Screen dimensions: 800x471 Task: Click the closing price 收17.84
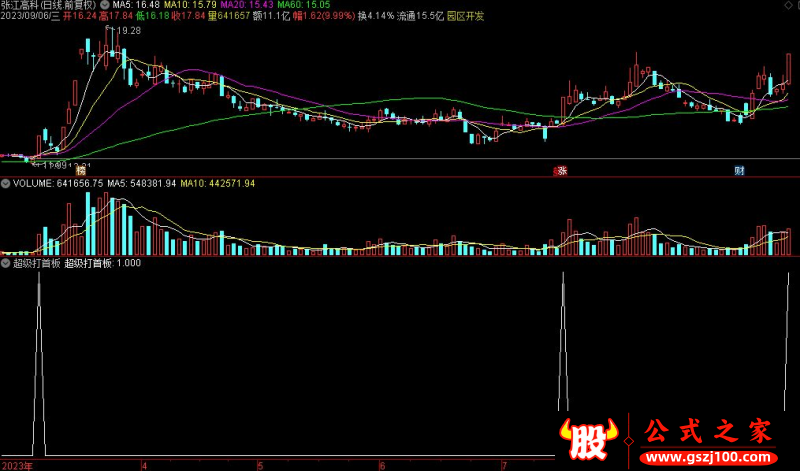(188, 16)
